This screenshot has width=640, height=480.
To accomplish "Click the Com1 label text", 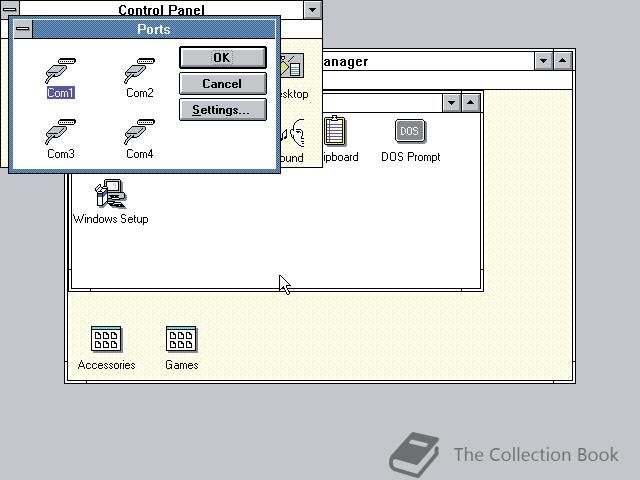I will 60,93.
